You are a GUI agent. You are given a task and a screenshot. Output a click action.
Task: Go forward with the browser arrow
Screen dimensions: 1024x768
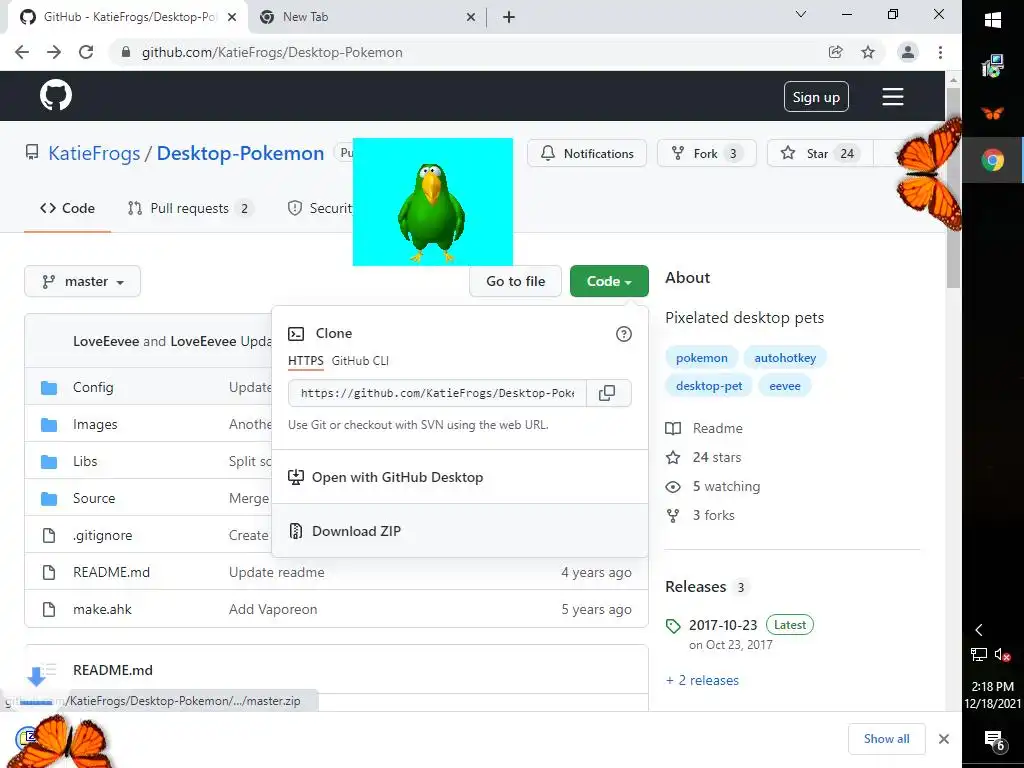(x=54, y=52)
